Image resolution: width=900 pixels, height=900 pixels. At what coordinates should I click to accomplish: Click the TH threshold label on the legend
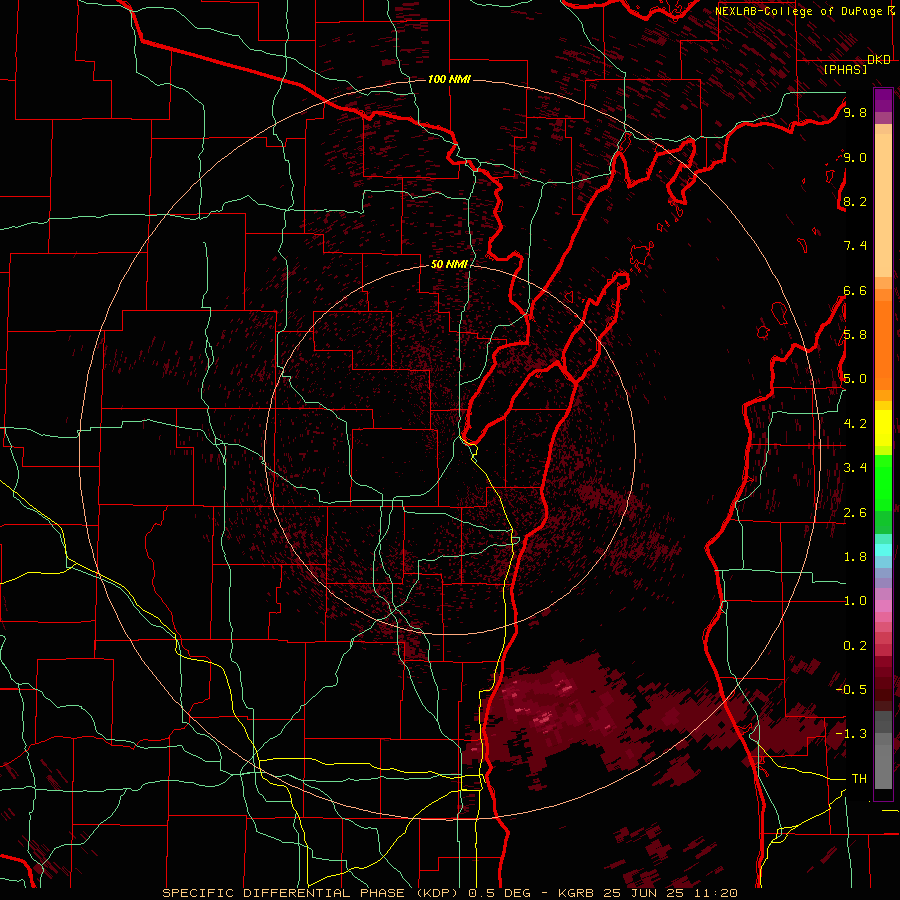tap(859, 779)
